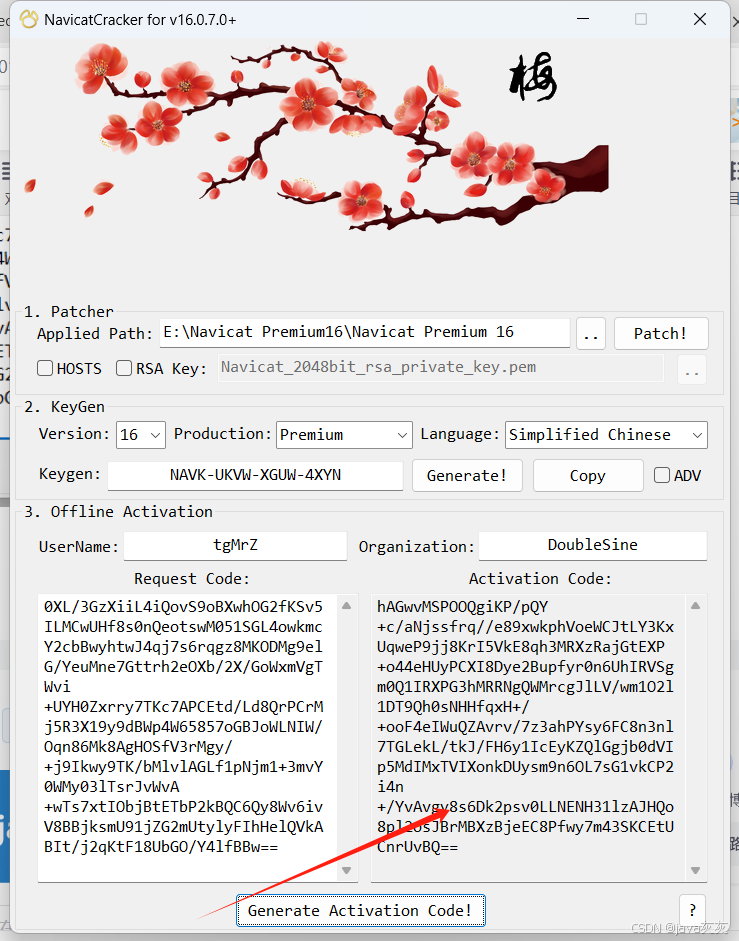This screenshot has height=941, width=739.
Task: Close the NavicatCracker window
Action: 700,19
